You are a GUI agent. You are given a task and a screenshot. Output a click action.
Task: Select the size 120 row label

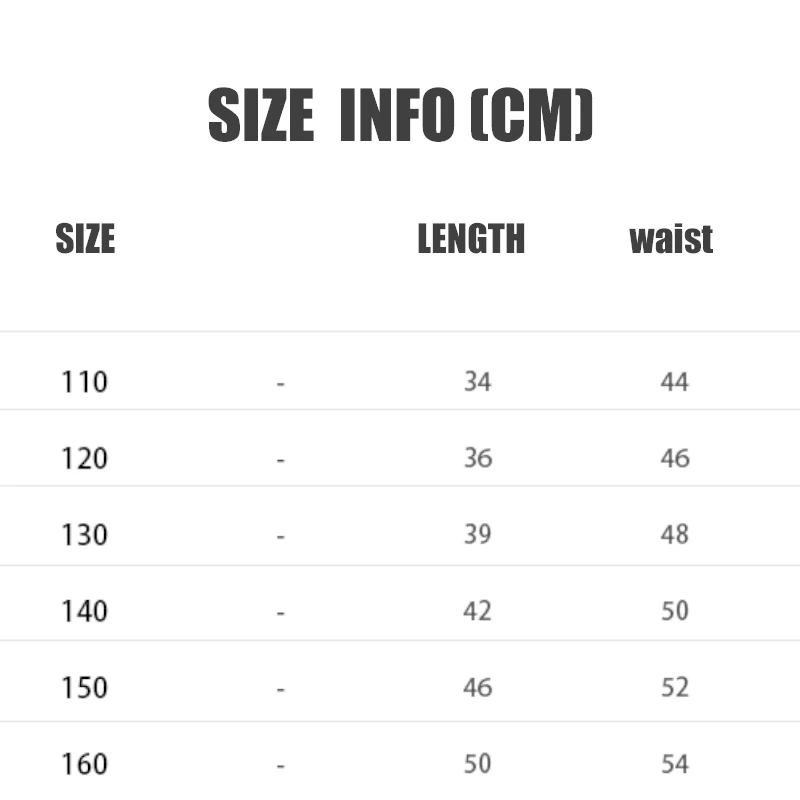84,459
